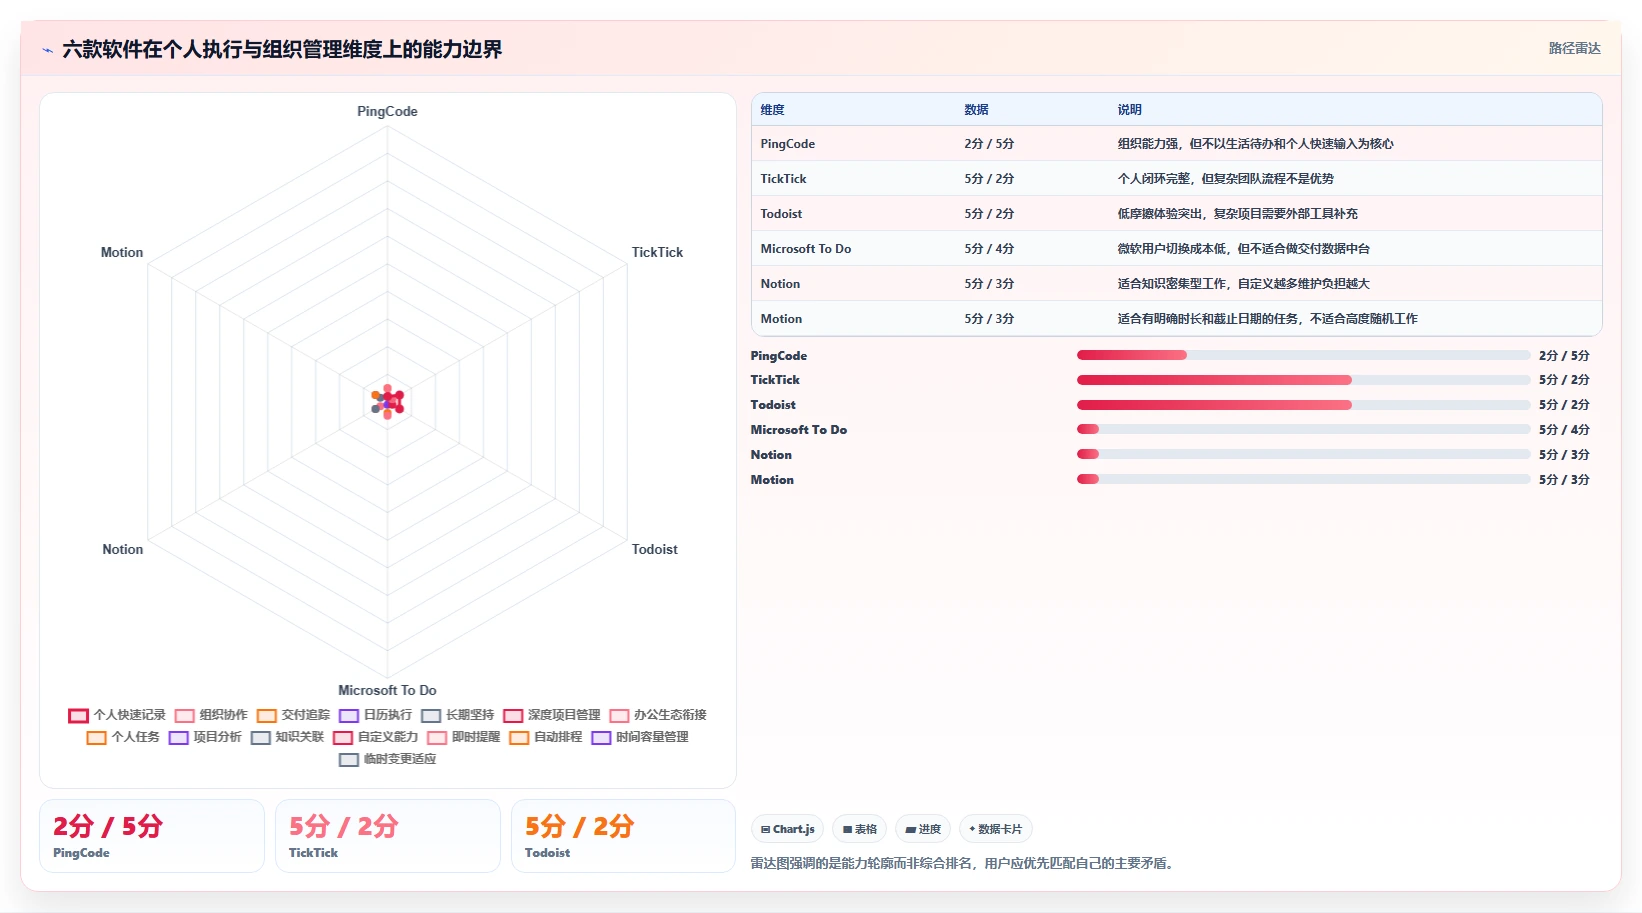The image size is (1642, 913).
Task: Open the PingCode 2分 / 5分 score card
Action: pos(152,836)
